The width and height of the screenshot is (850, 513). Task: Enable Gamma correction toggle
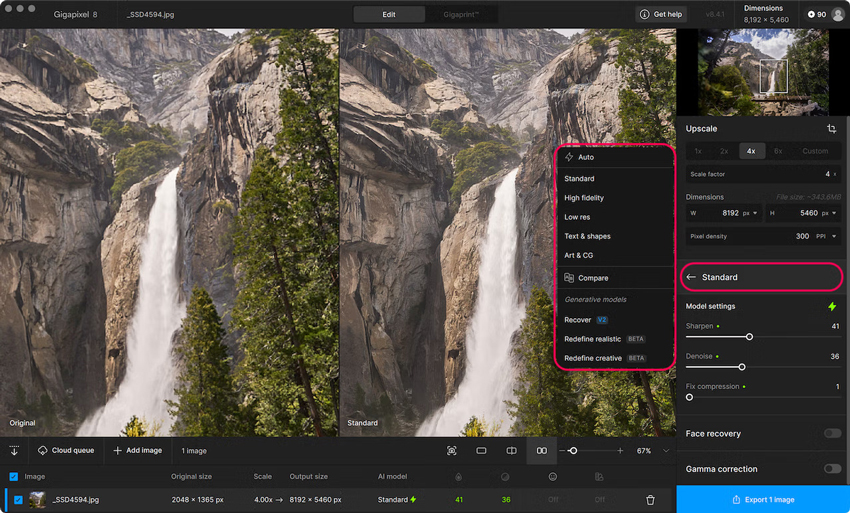click(x=832, y=469)
